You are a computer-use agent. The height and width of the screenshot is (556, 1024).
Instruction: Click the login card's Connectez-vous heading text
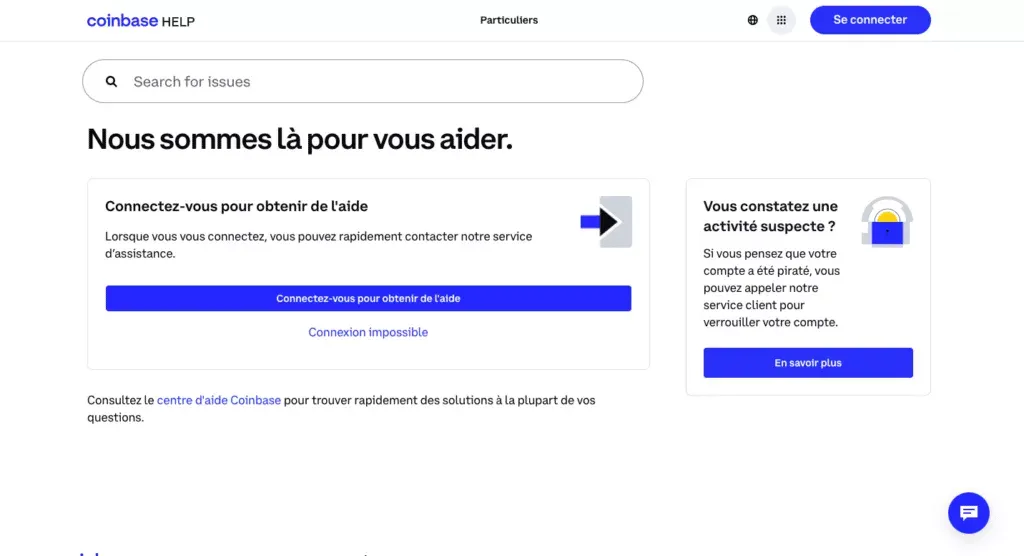point(236,206)
